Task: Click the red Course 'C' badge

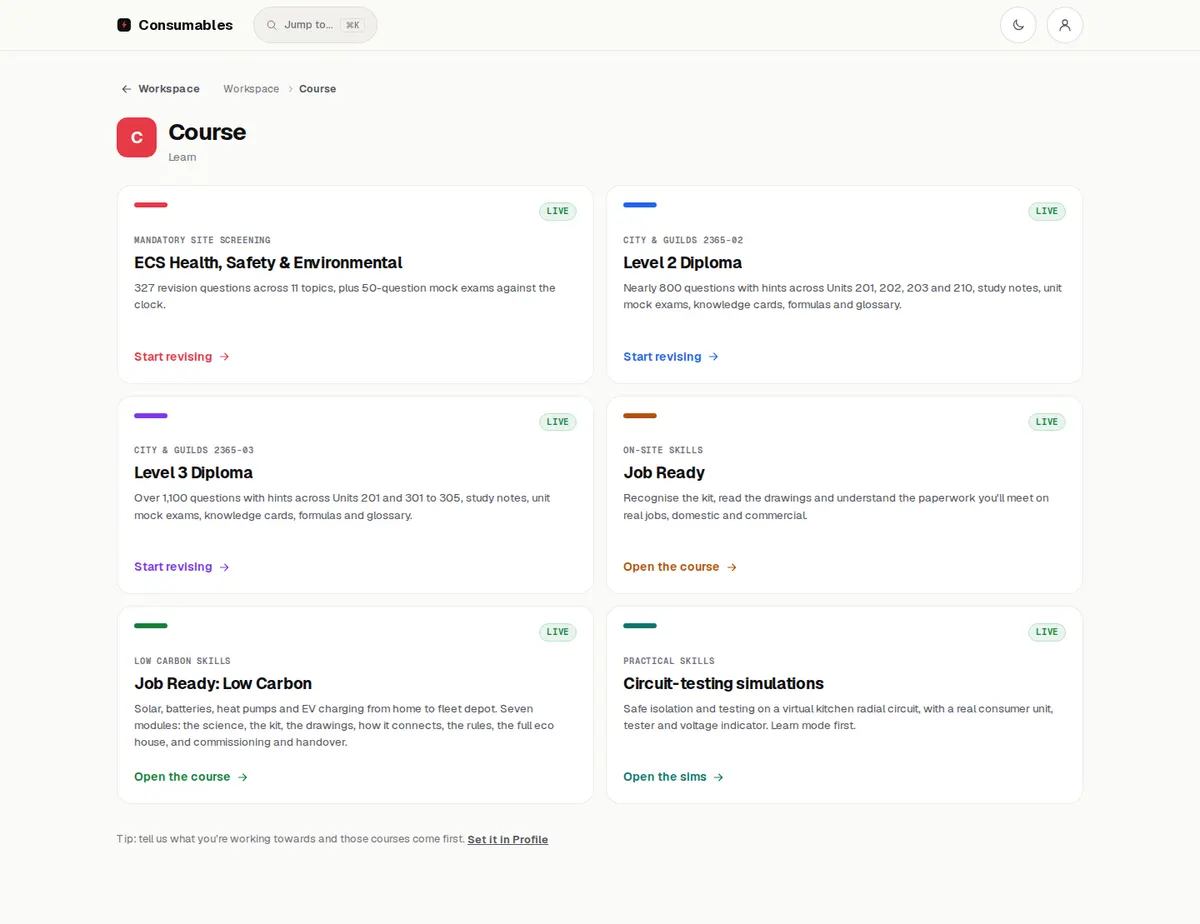Action: pos(137,137)
